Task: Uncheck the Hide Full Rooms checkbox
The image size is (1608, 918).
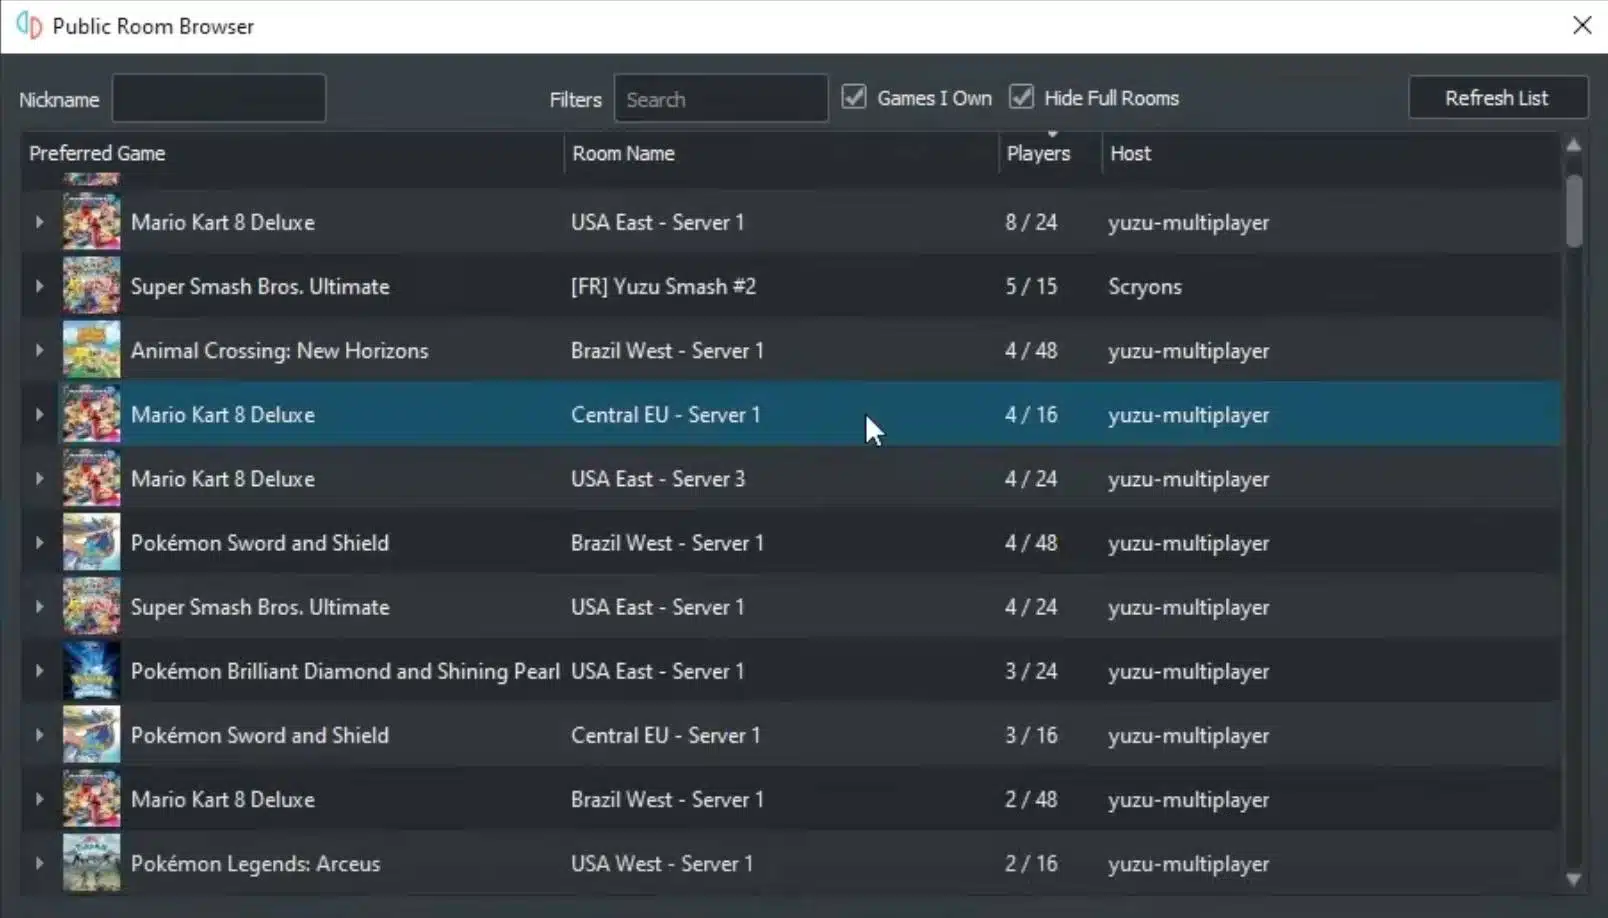Action: coord(1020,97)
